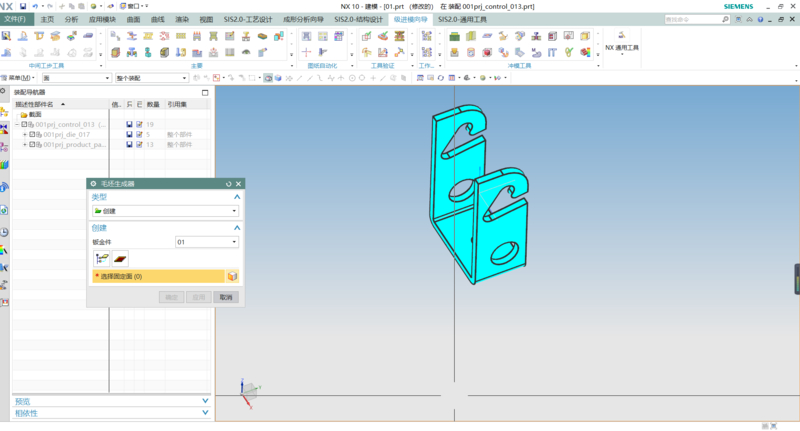Open the selection filter combo box
The height and width of the screenshot is (431, 800).
click(76, 78)
